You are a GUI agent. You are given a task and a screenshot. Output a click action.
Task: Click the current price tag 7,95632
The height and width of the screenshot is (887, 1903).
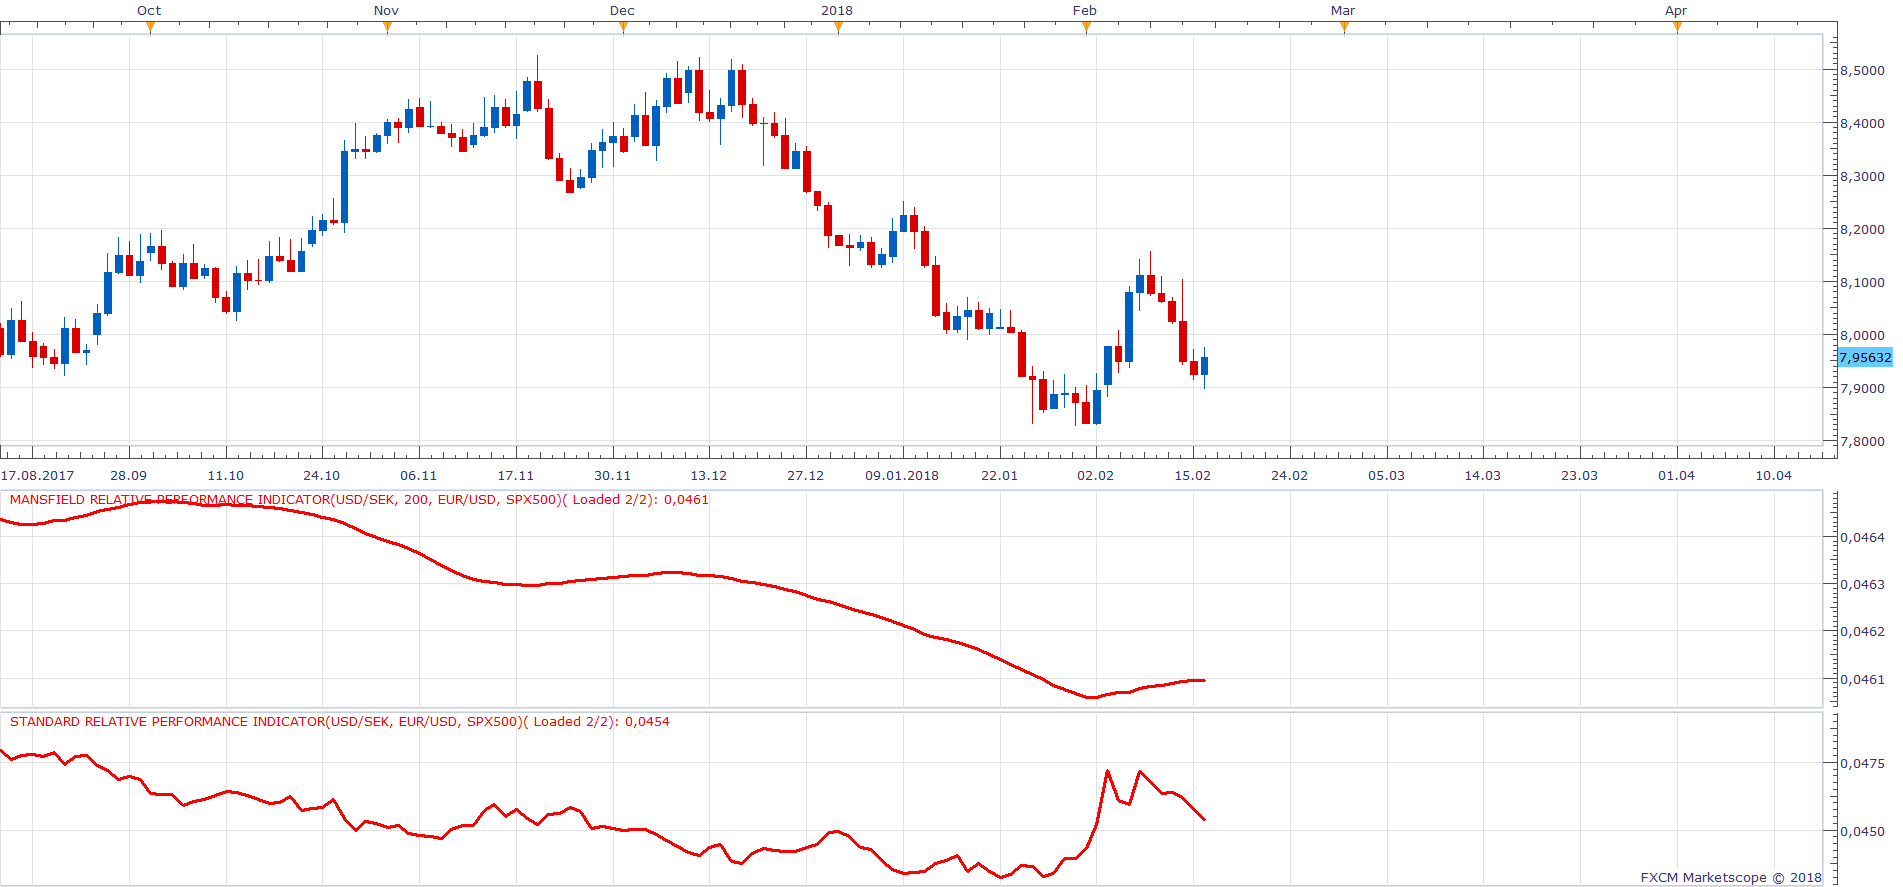[1865, 357]
